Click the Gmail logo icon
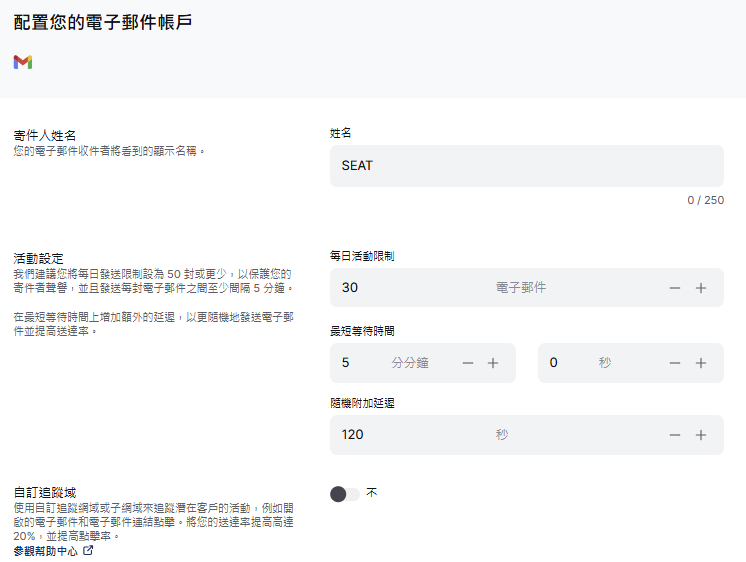Screen dimensions: 746x562 click(23, 62)
